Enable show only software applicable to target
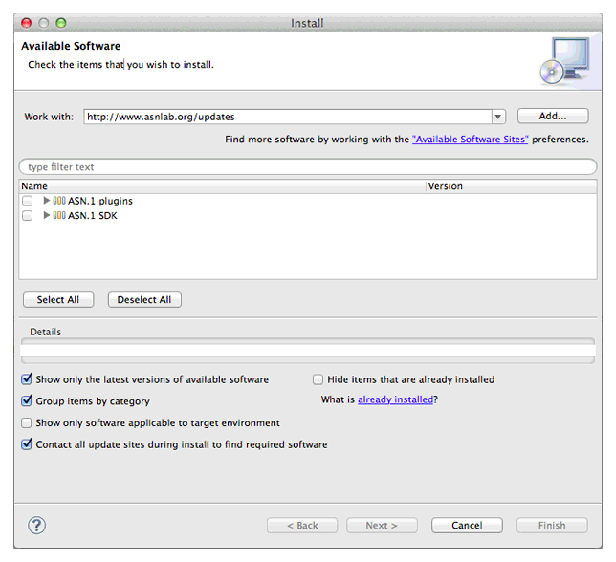 [x=27, y=423]
